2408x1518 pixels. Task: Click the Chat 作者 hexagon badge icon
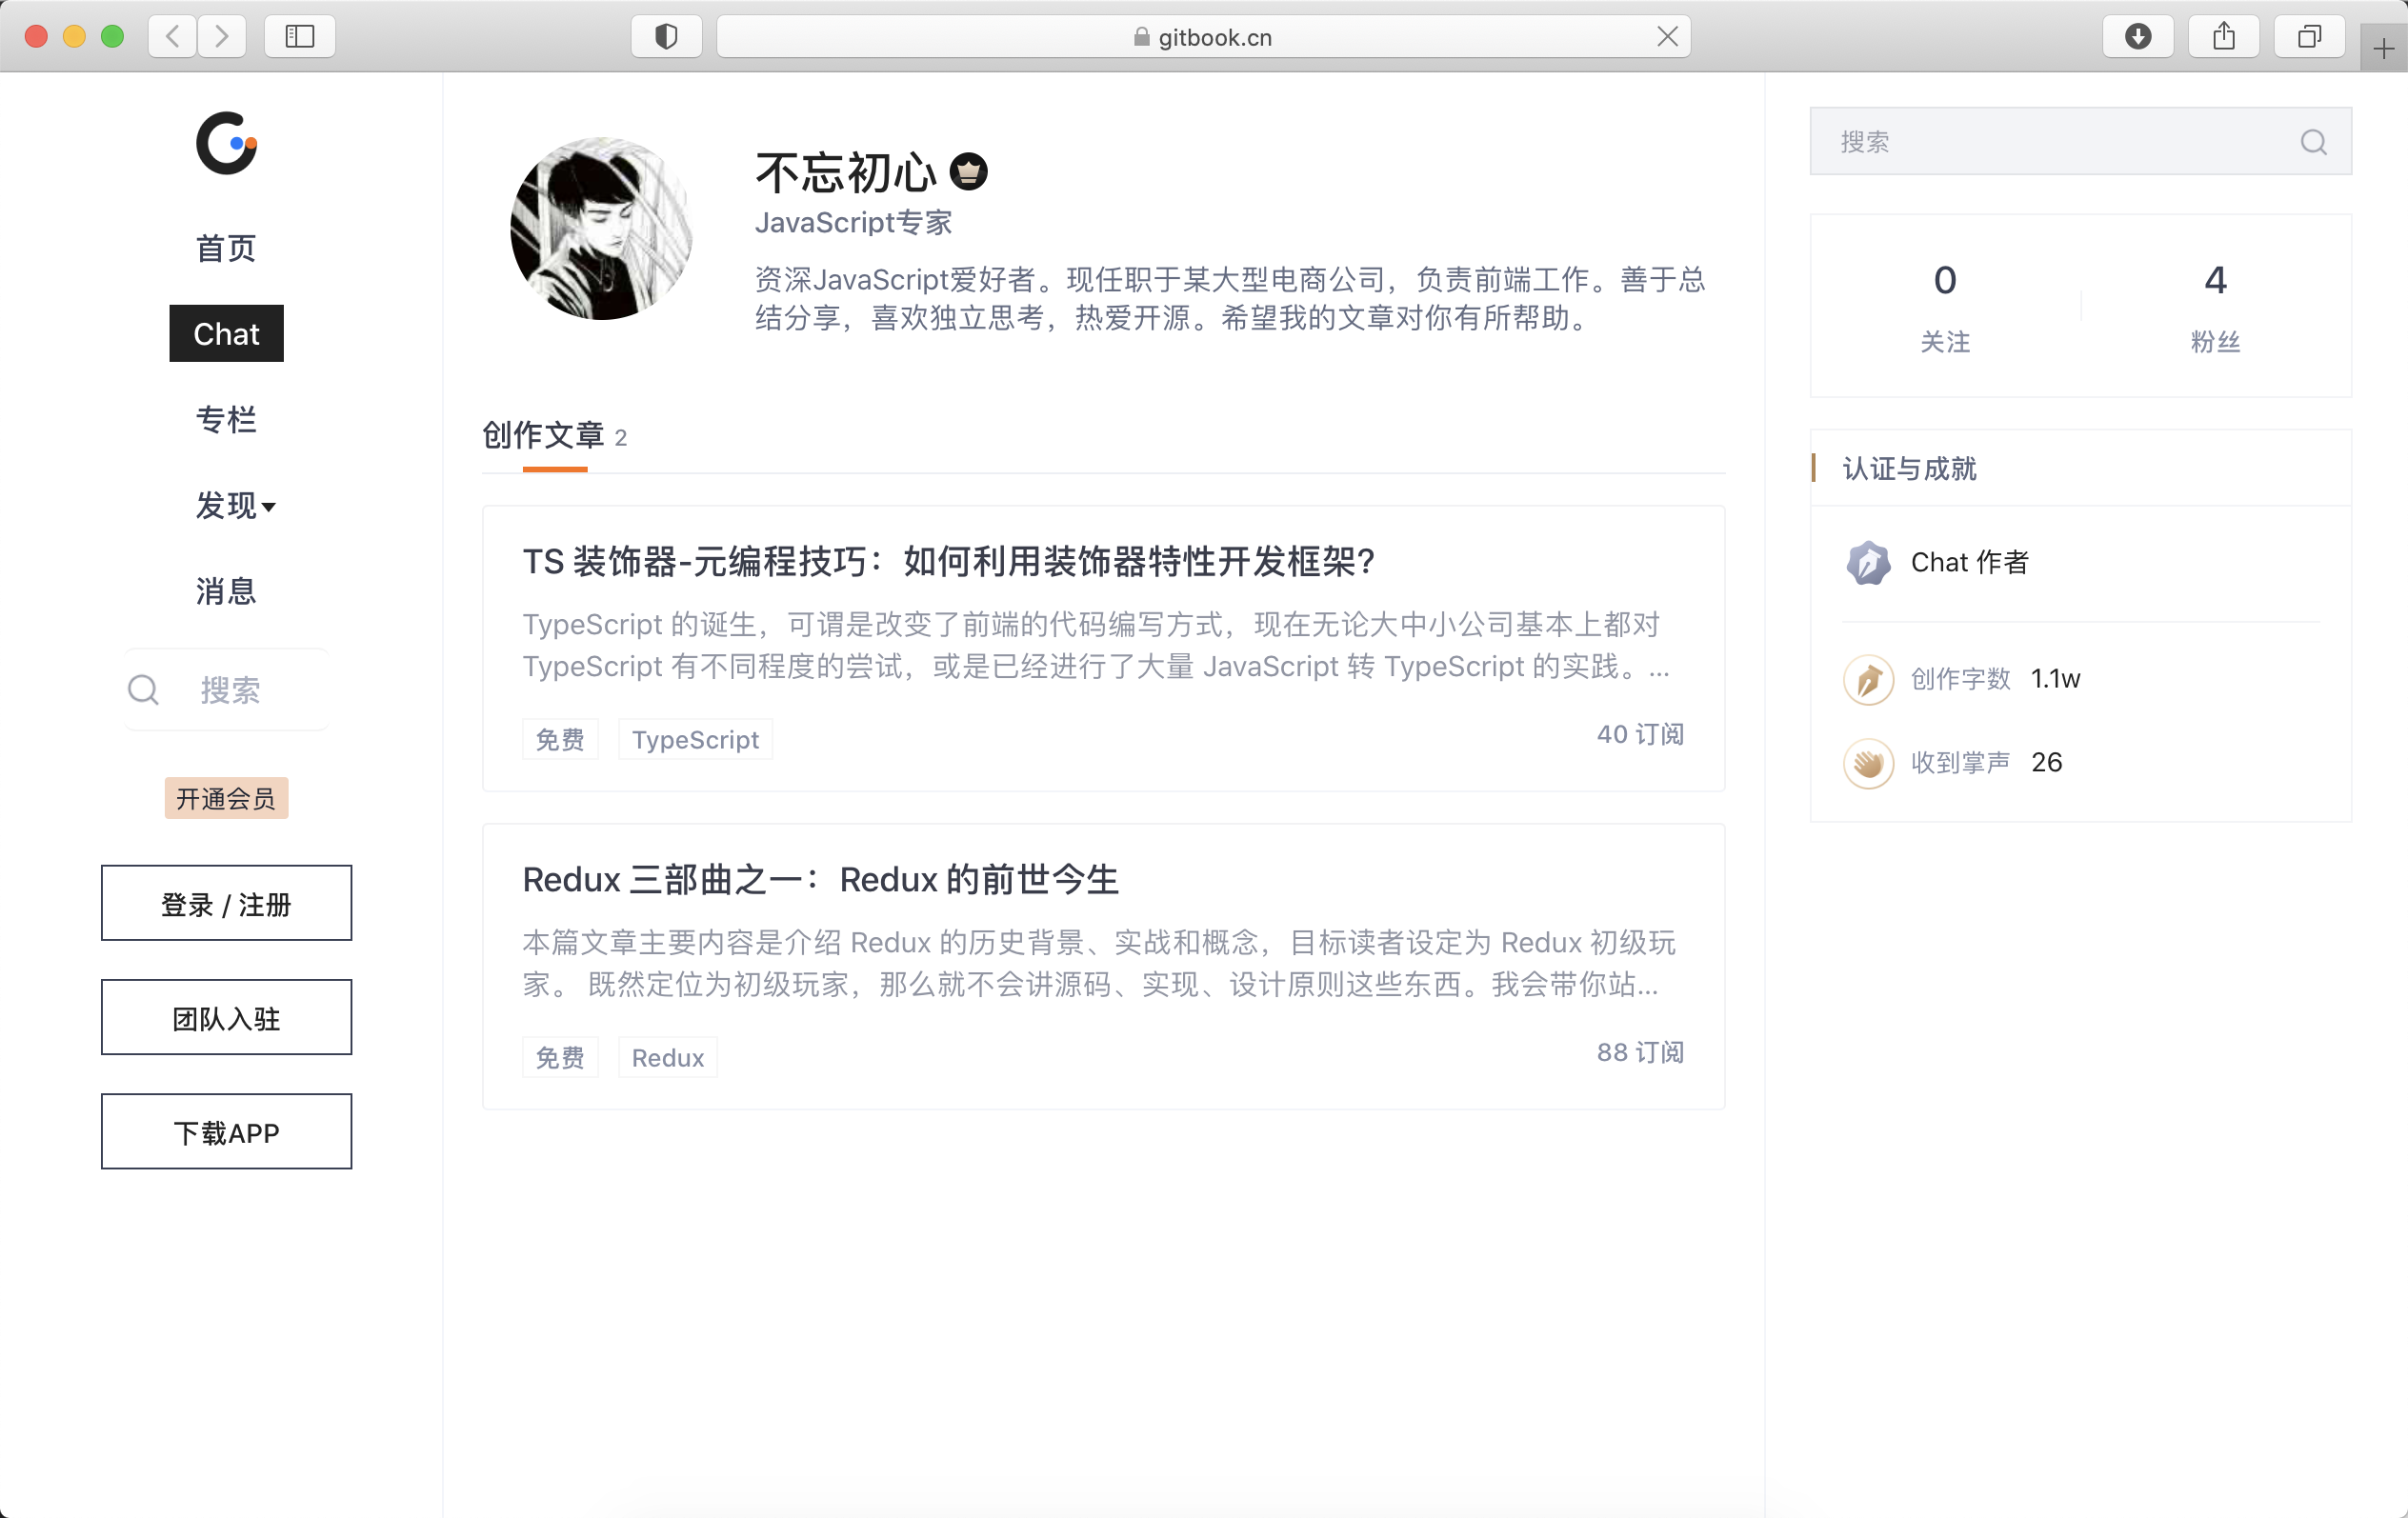[x=1868, y=562]
